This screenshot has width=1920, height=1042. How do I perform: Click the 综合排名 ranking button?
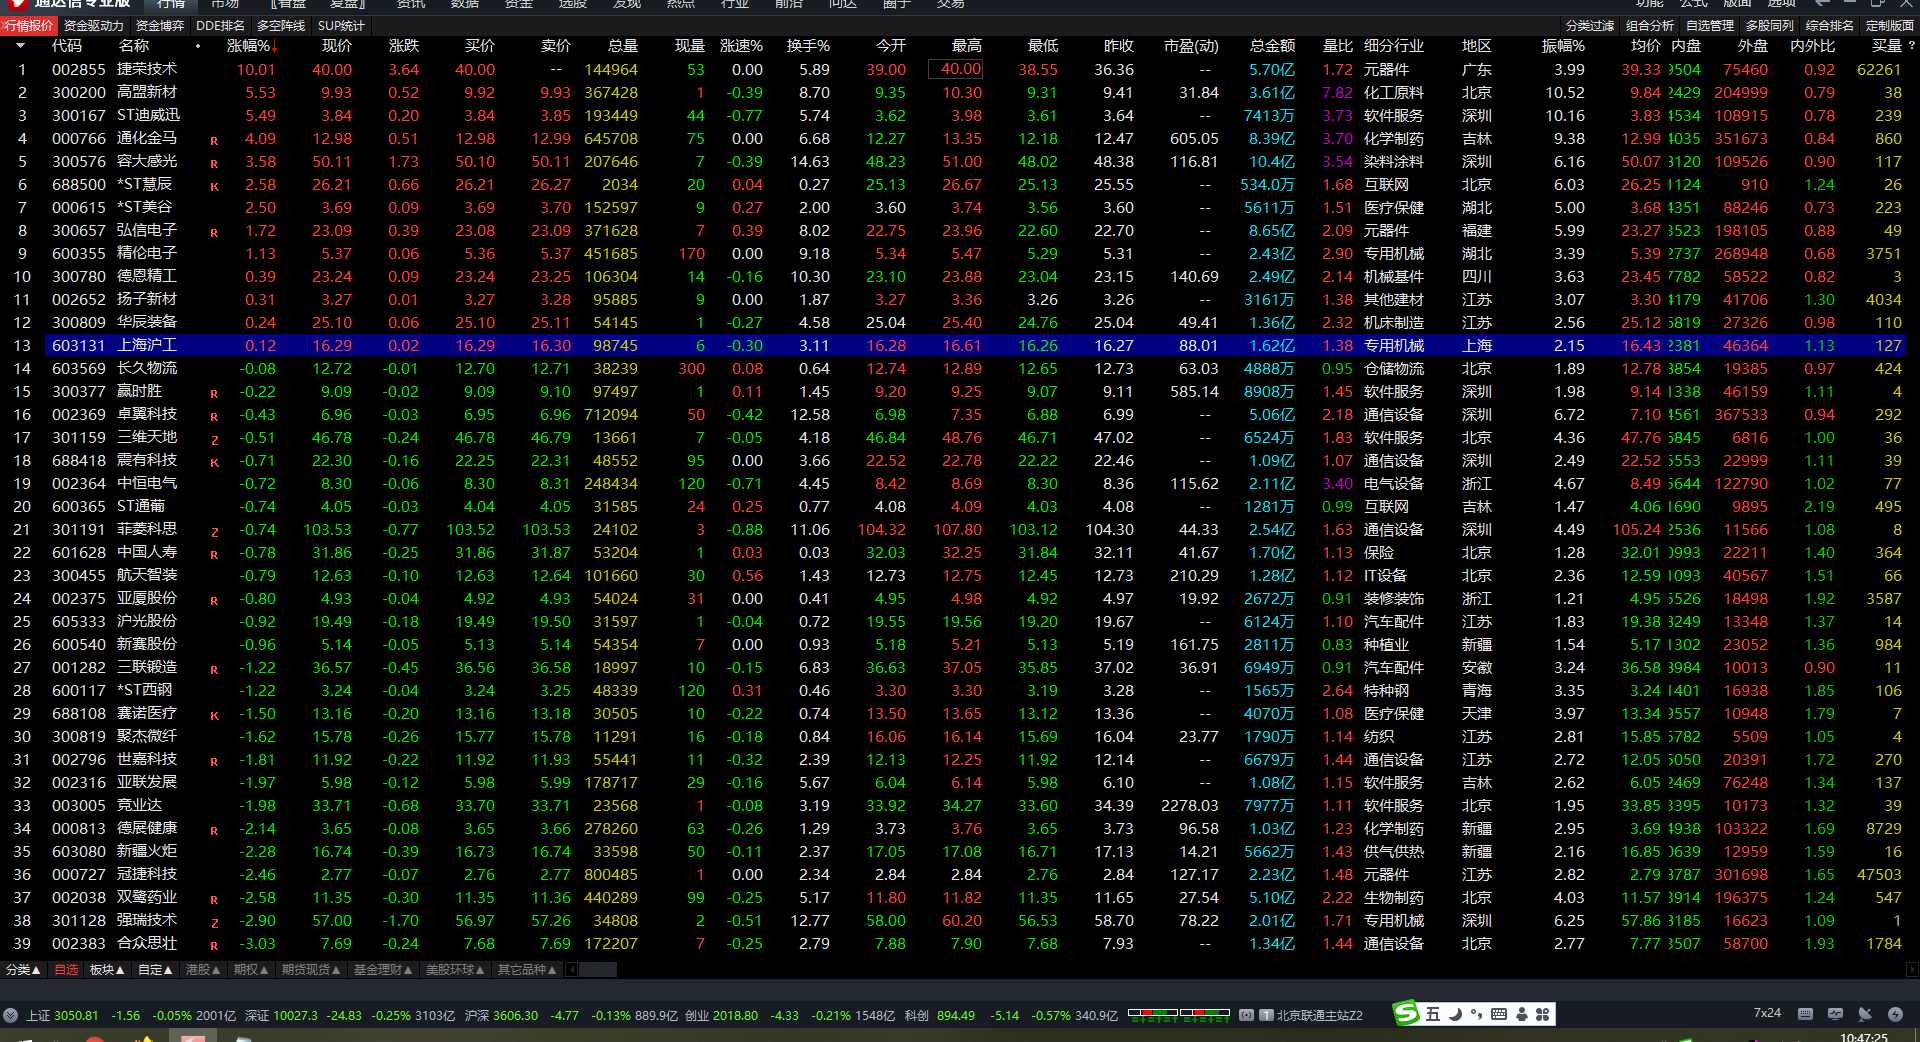[1830, 25]
